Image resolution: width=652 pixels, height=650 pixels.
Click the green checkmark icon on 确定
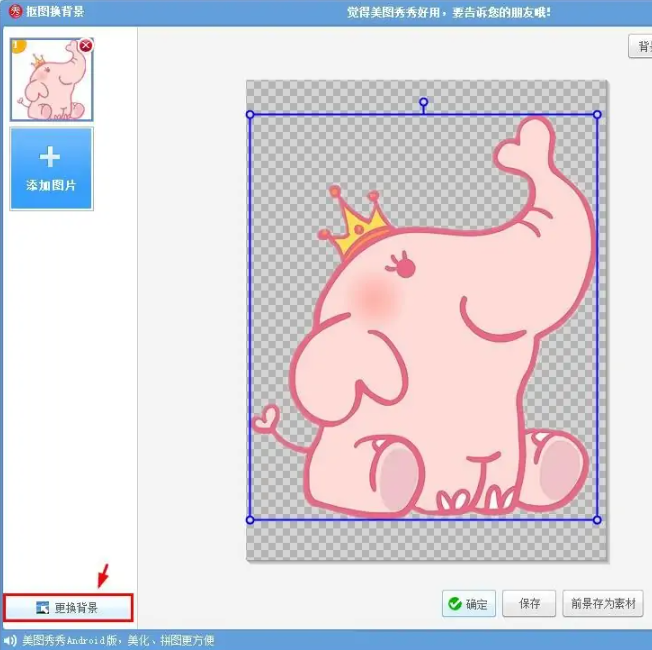pos(455,603)
